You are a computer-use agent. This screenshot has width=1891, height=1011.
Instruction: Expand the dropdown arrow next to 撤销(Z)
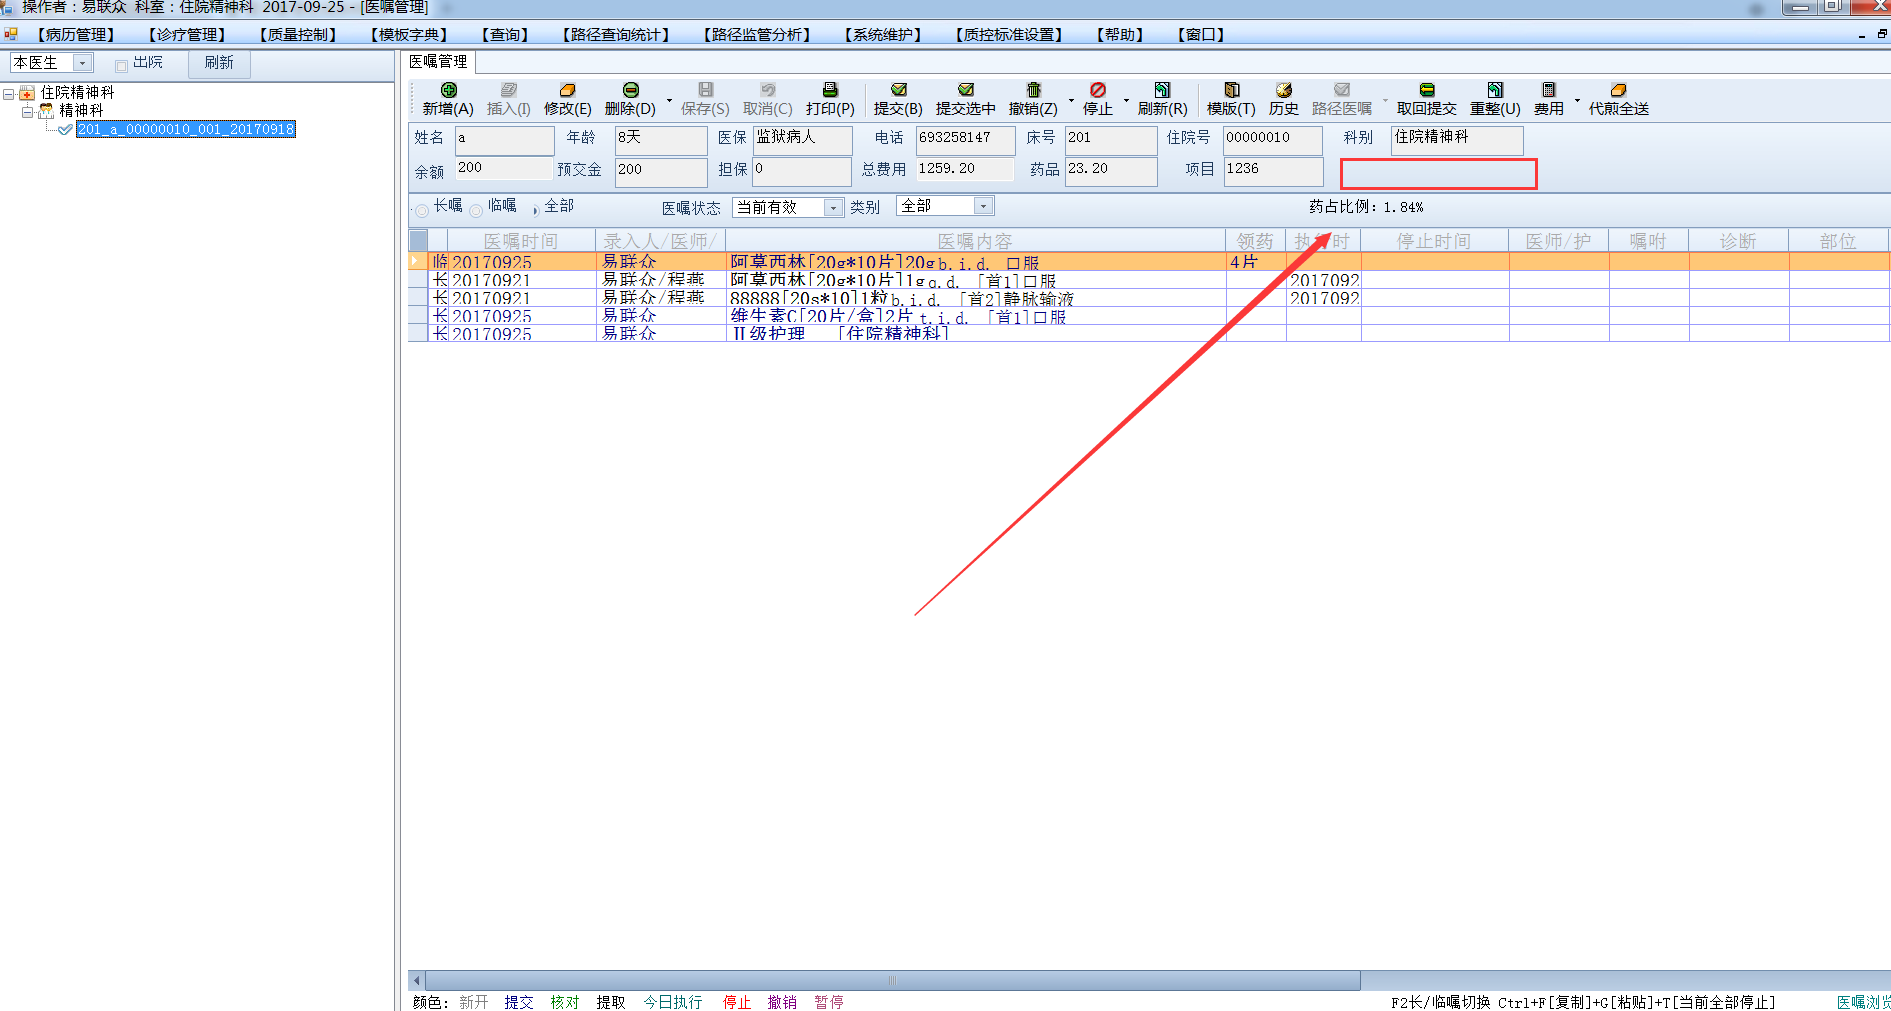[x=1071, y=100]
